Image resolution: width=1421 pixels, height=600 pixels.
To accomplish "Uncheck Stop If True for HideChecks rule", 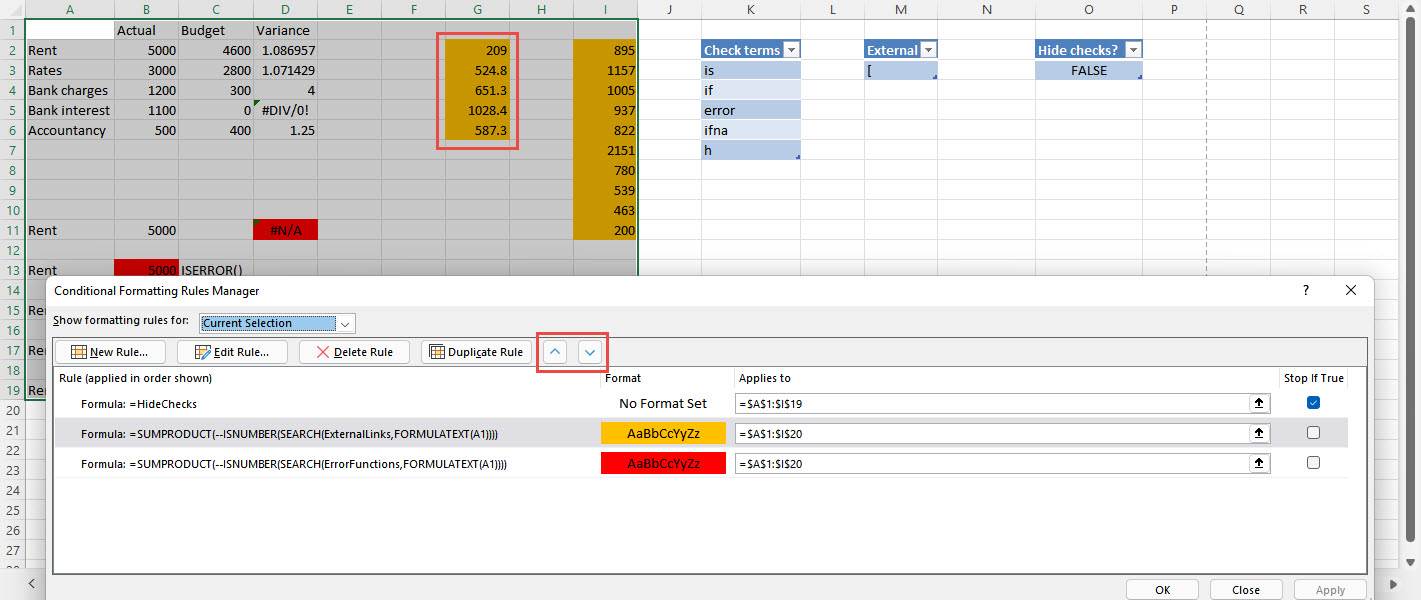I will point(1313,403).
